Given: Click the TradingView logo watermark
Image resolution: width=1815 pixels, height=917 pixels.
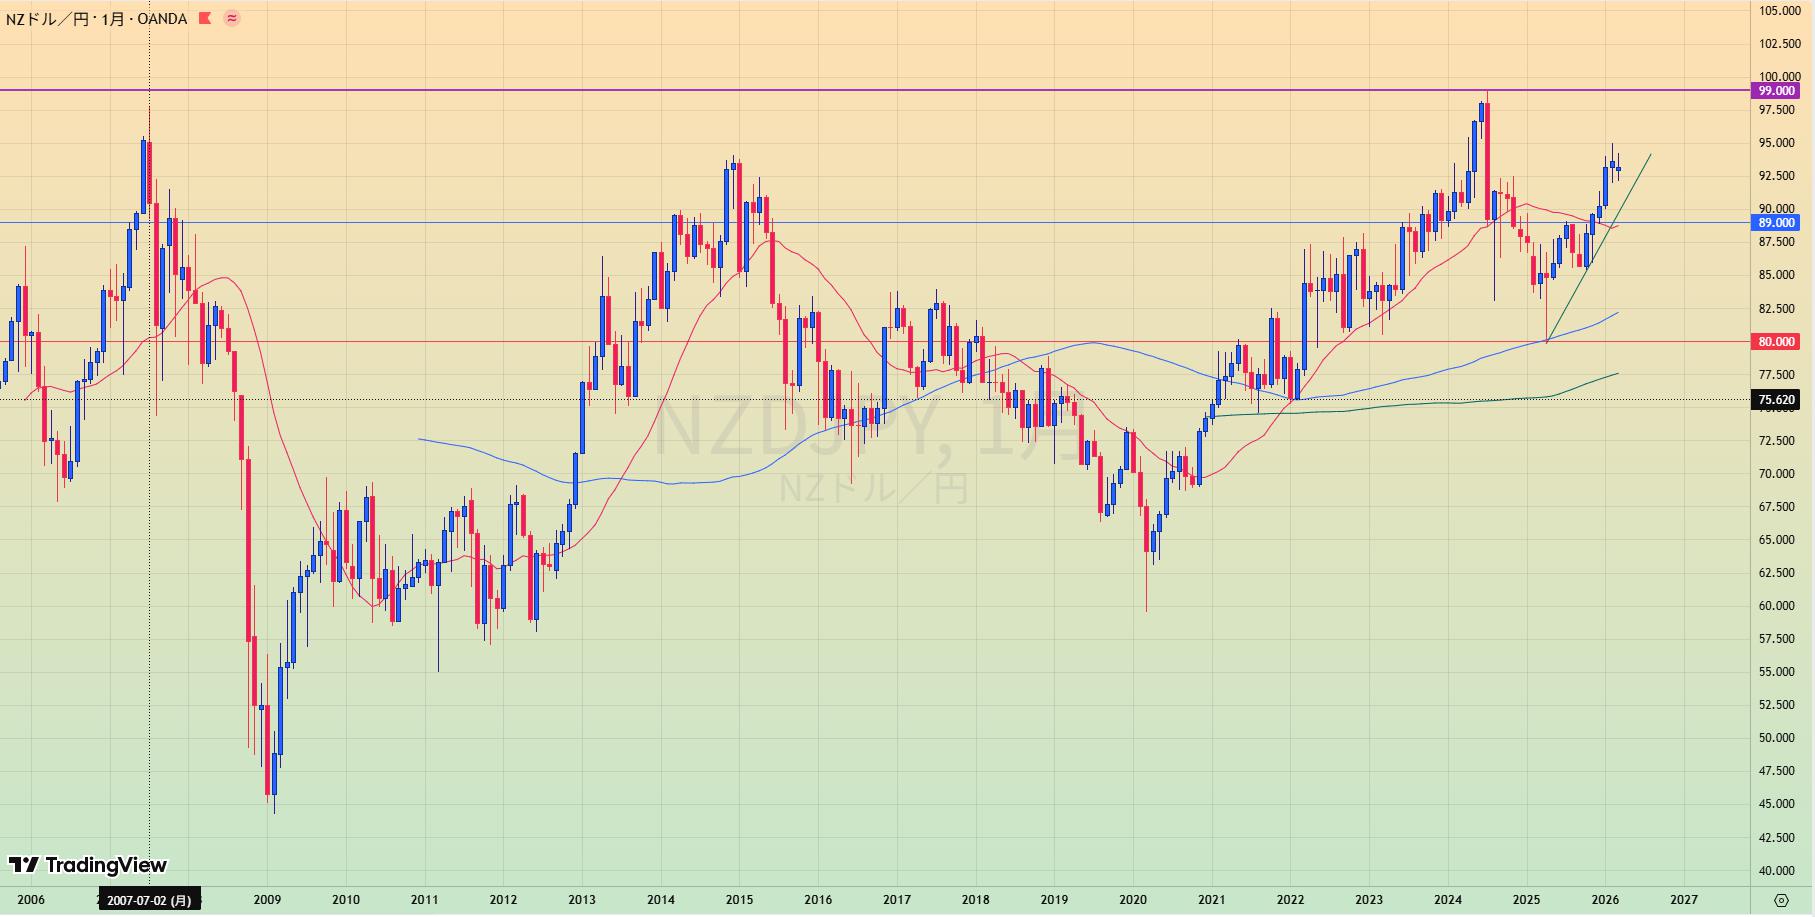Looking at the screenshot, I should tap(88, 865).
